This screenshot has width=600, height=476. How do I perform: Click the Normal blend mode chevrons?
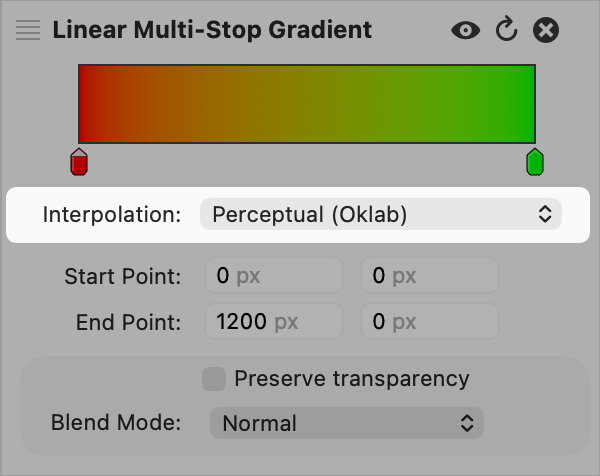tap(466, 423)
